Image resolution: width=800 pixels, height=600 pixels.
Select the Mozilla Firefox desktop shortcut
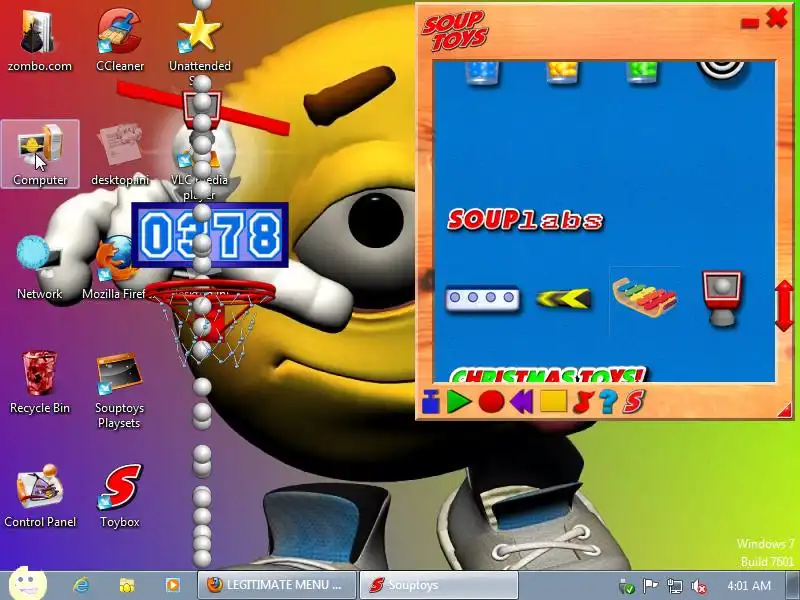[115, 268]
